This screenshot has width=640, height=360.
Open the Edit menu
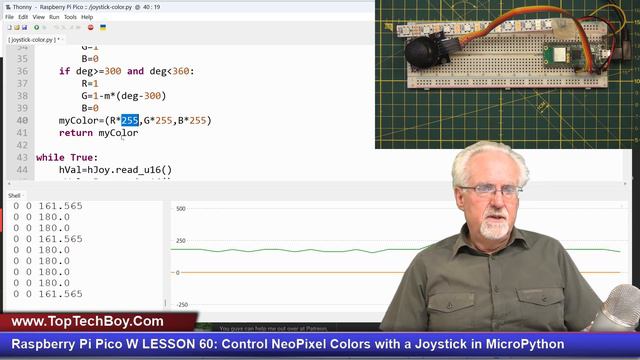(23, 17)
